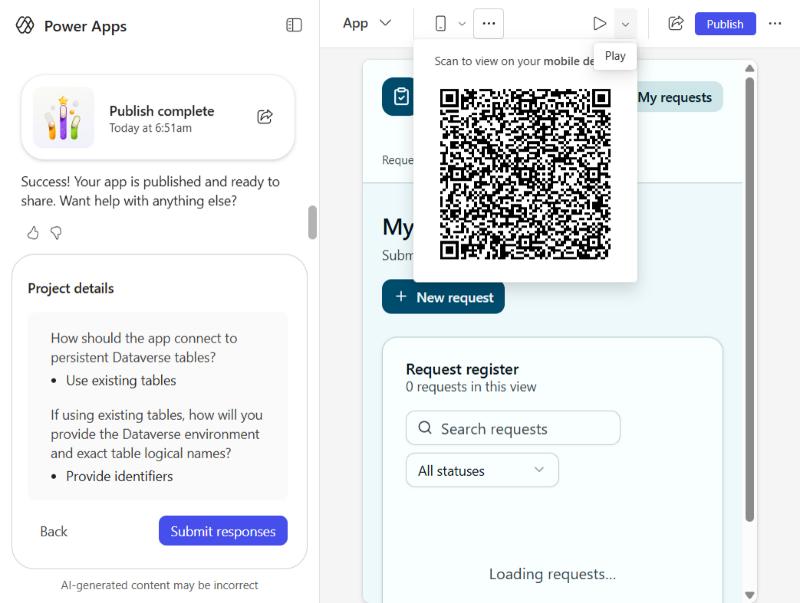Image resolution: width=800 pixels, height=603 pixels.
Task: Go Back in project details
Action: tap(54, 531)
